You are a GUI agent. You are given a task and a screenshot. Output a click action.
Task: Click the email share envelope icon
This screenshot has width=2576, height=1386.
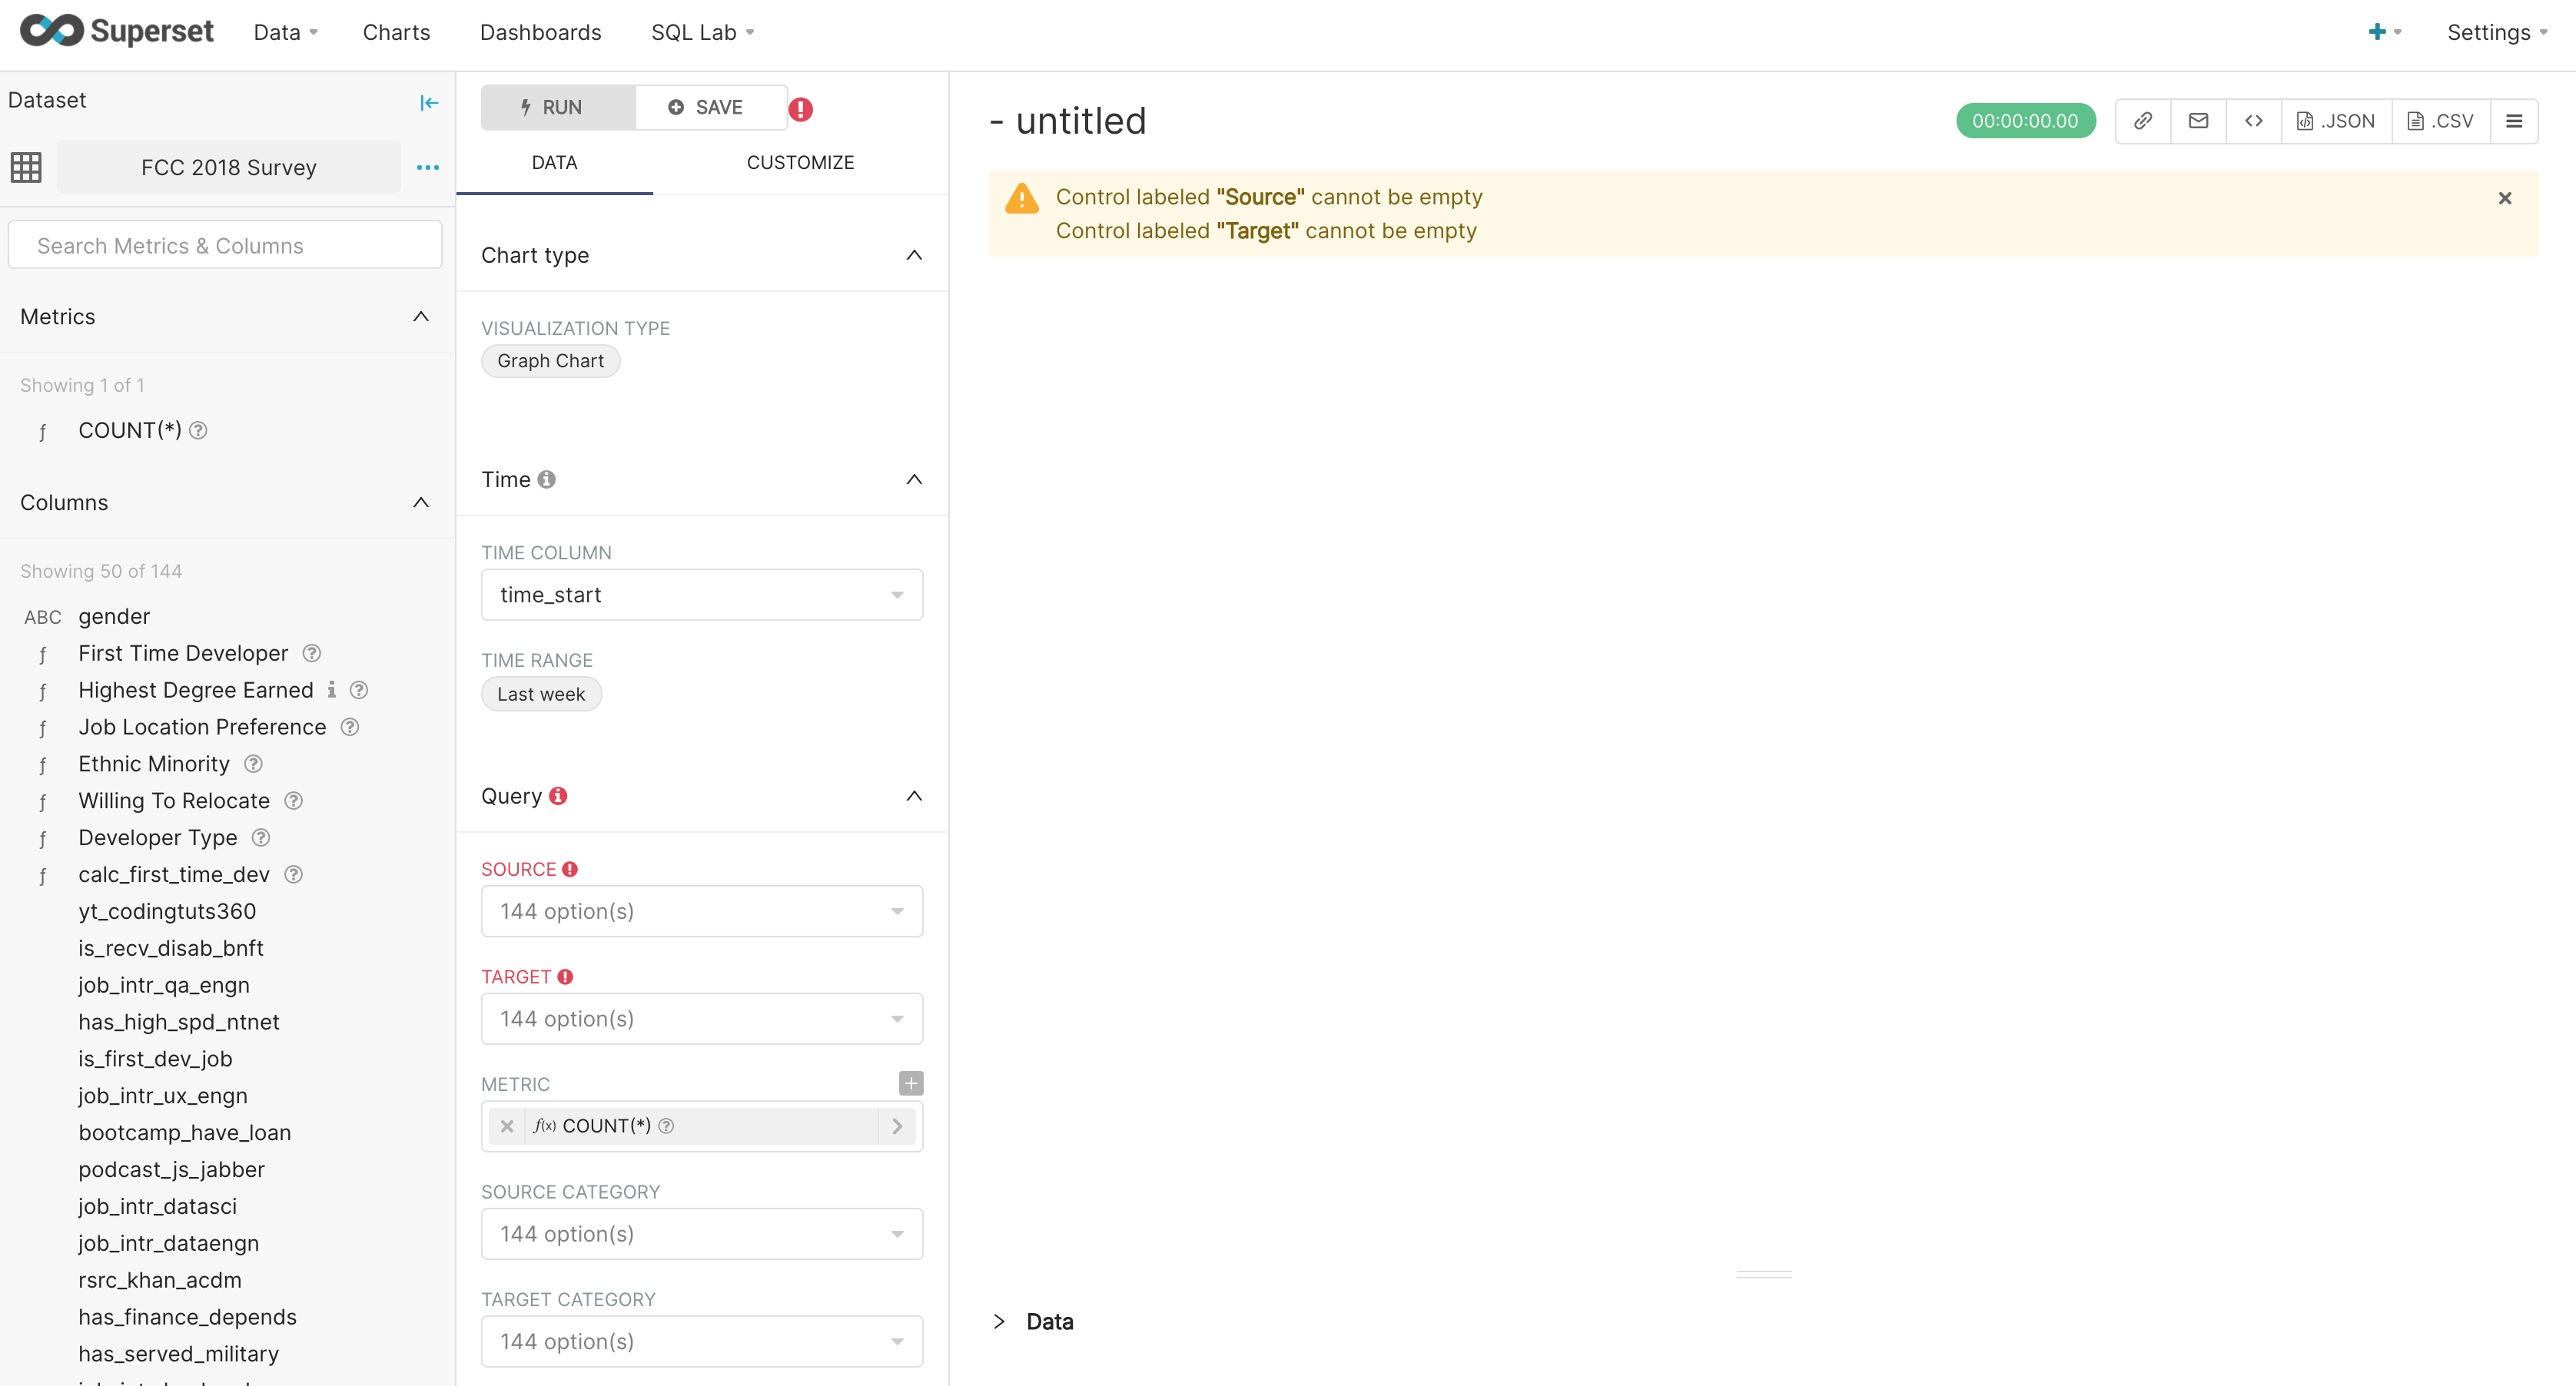pyautogui.click(x=2198, y=121)
